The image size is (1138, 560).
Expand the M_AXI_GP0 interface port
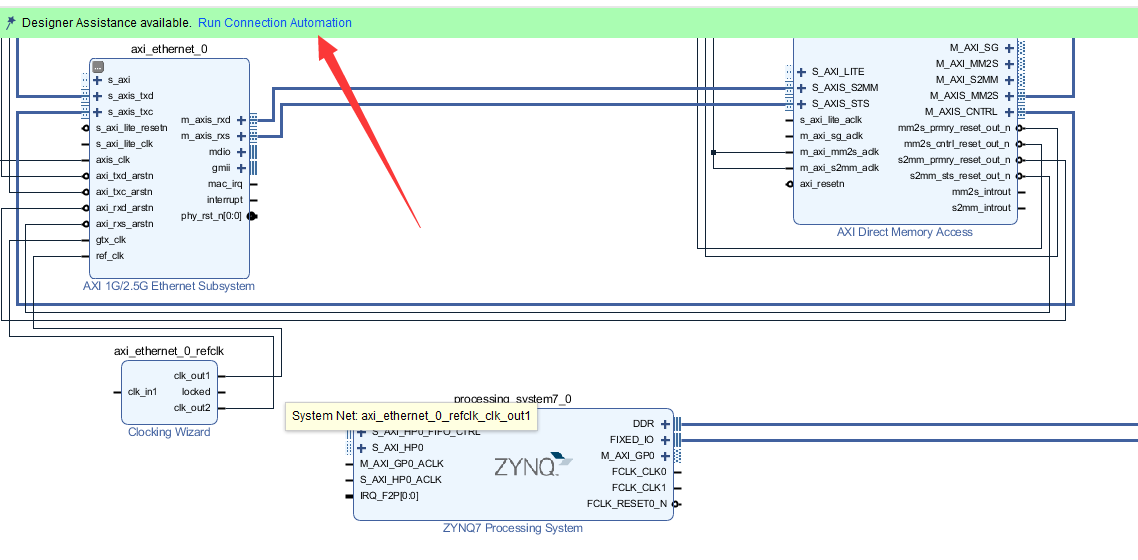pos(664,456)
